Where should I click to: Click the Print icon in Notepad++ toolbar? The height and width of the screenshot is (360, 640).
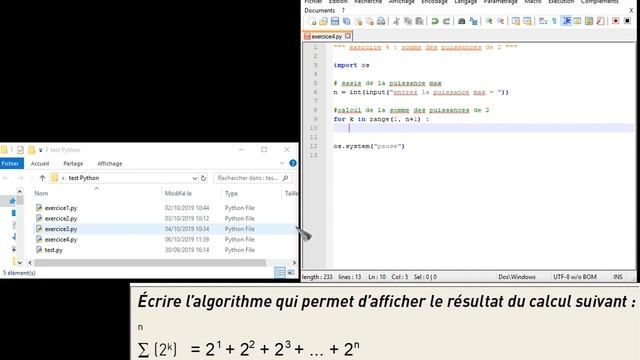pos(381,21)
